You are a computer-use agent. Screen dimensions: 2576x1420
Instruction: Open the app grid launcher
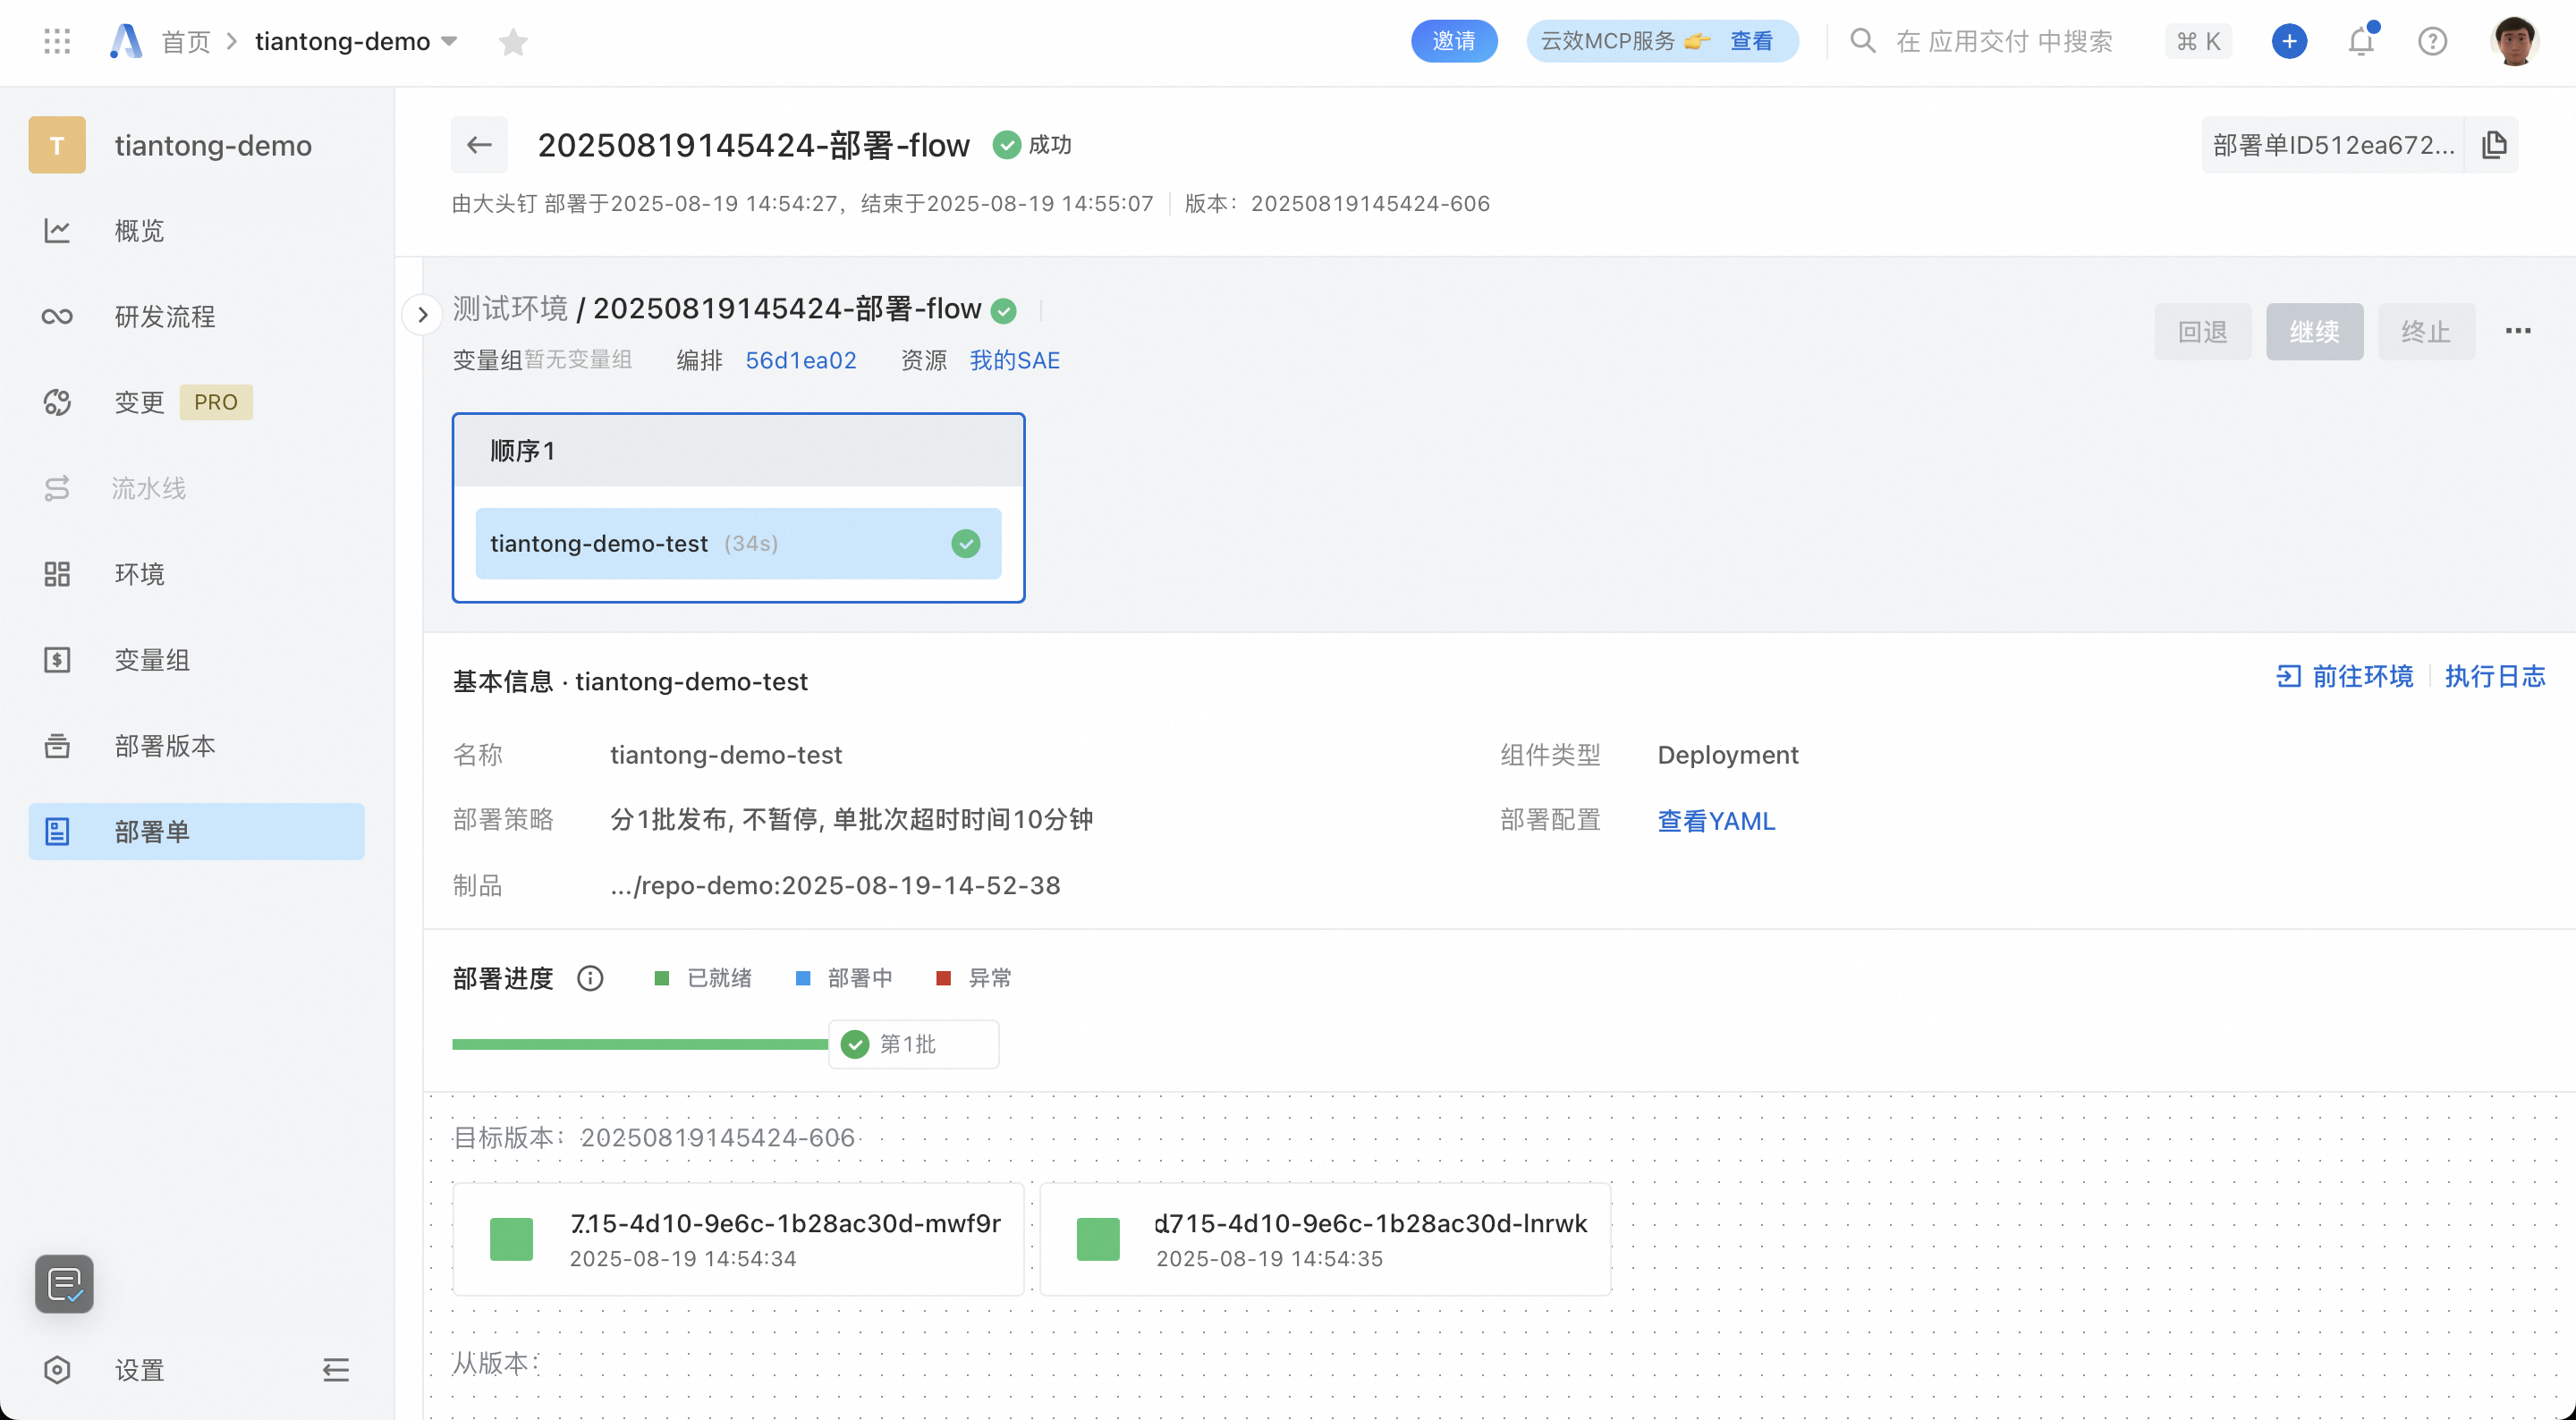(x=57, y=41)
